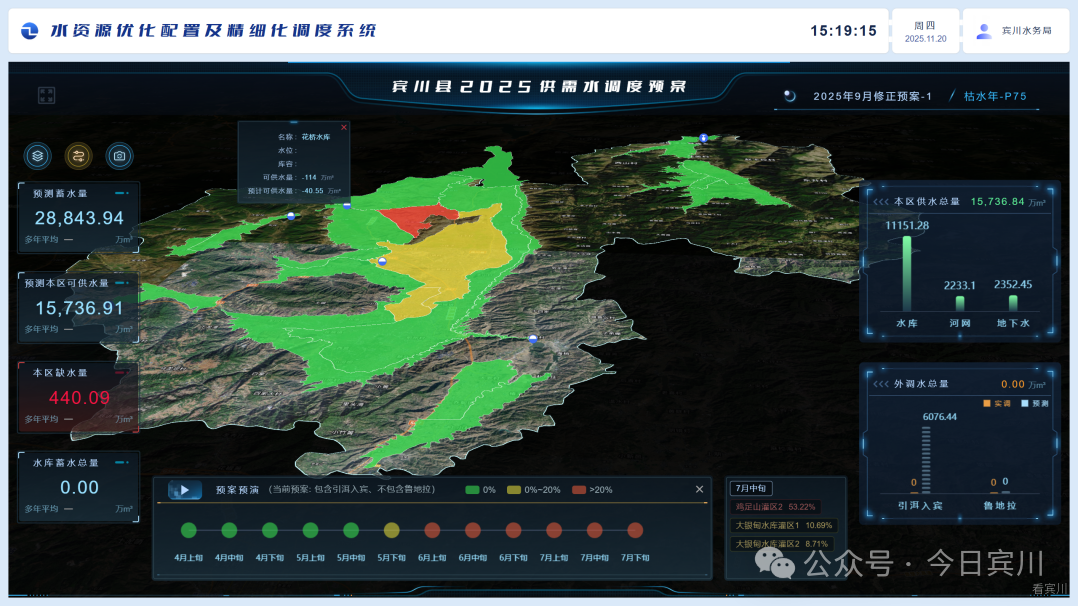Close the 花桥水库 info popup
This screenshot has width=1078, height=606.
pyautogui.click(x=344, y=127)
